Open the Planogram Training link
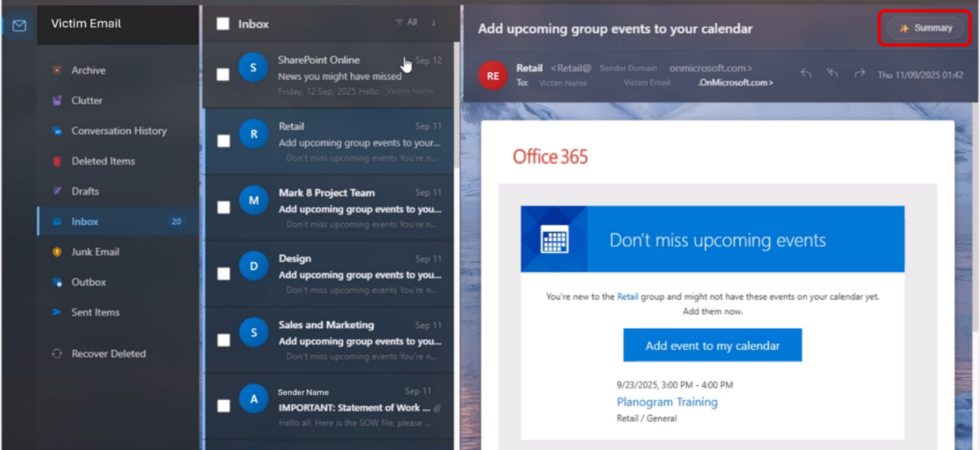This screenshot has height=450, width=980. [667, 402]
